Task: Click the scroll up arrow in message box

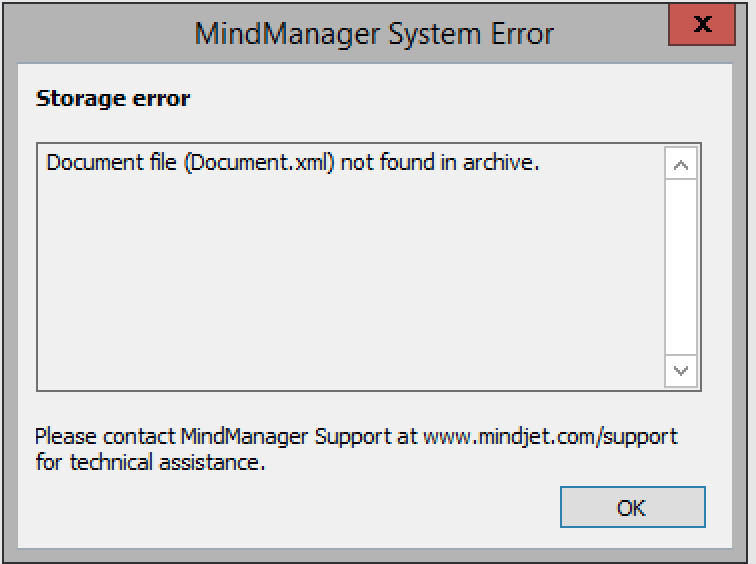Action: (681, 165)
